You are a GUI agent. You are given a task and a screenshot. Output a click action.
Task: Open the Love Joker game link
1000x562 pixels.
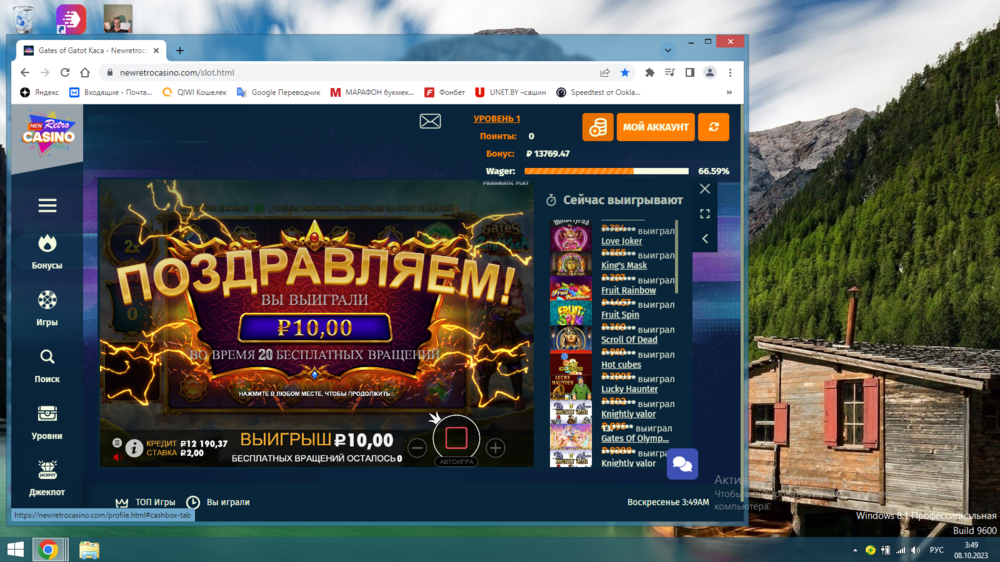click(x=621, y=241)
